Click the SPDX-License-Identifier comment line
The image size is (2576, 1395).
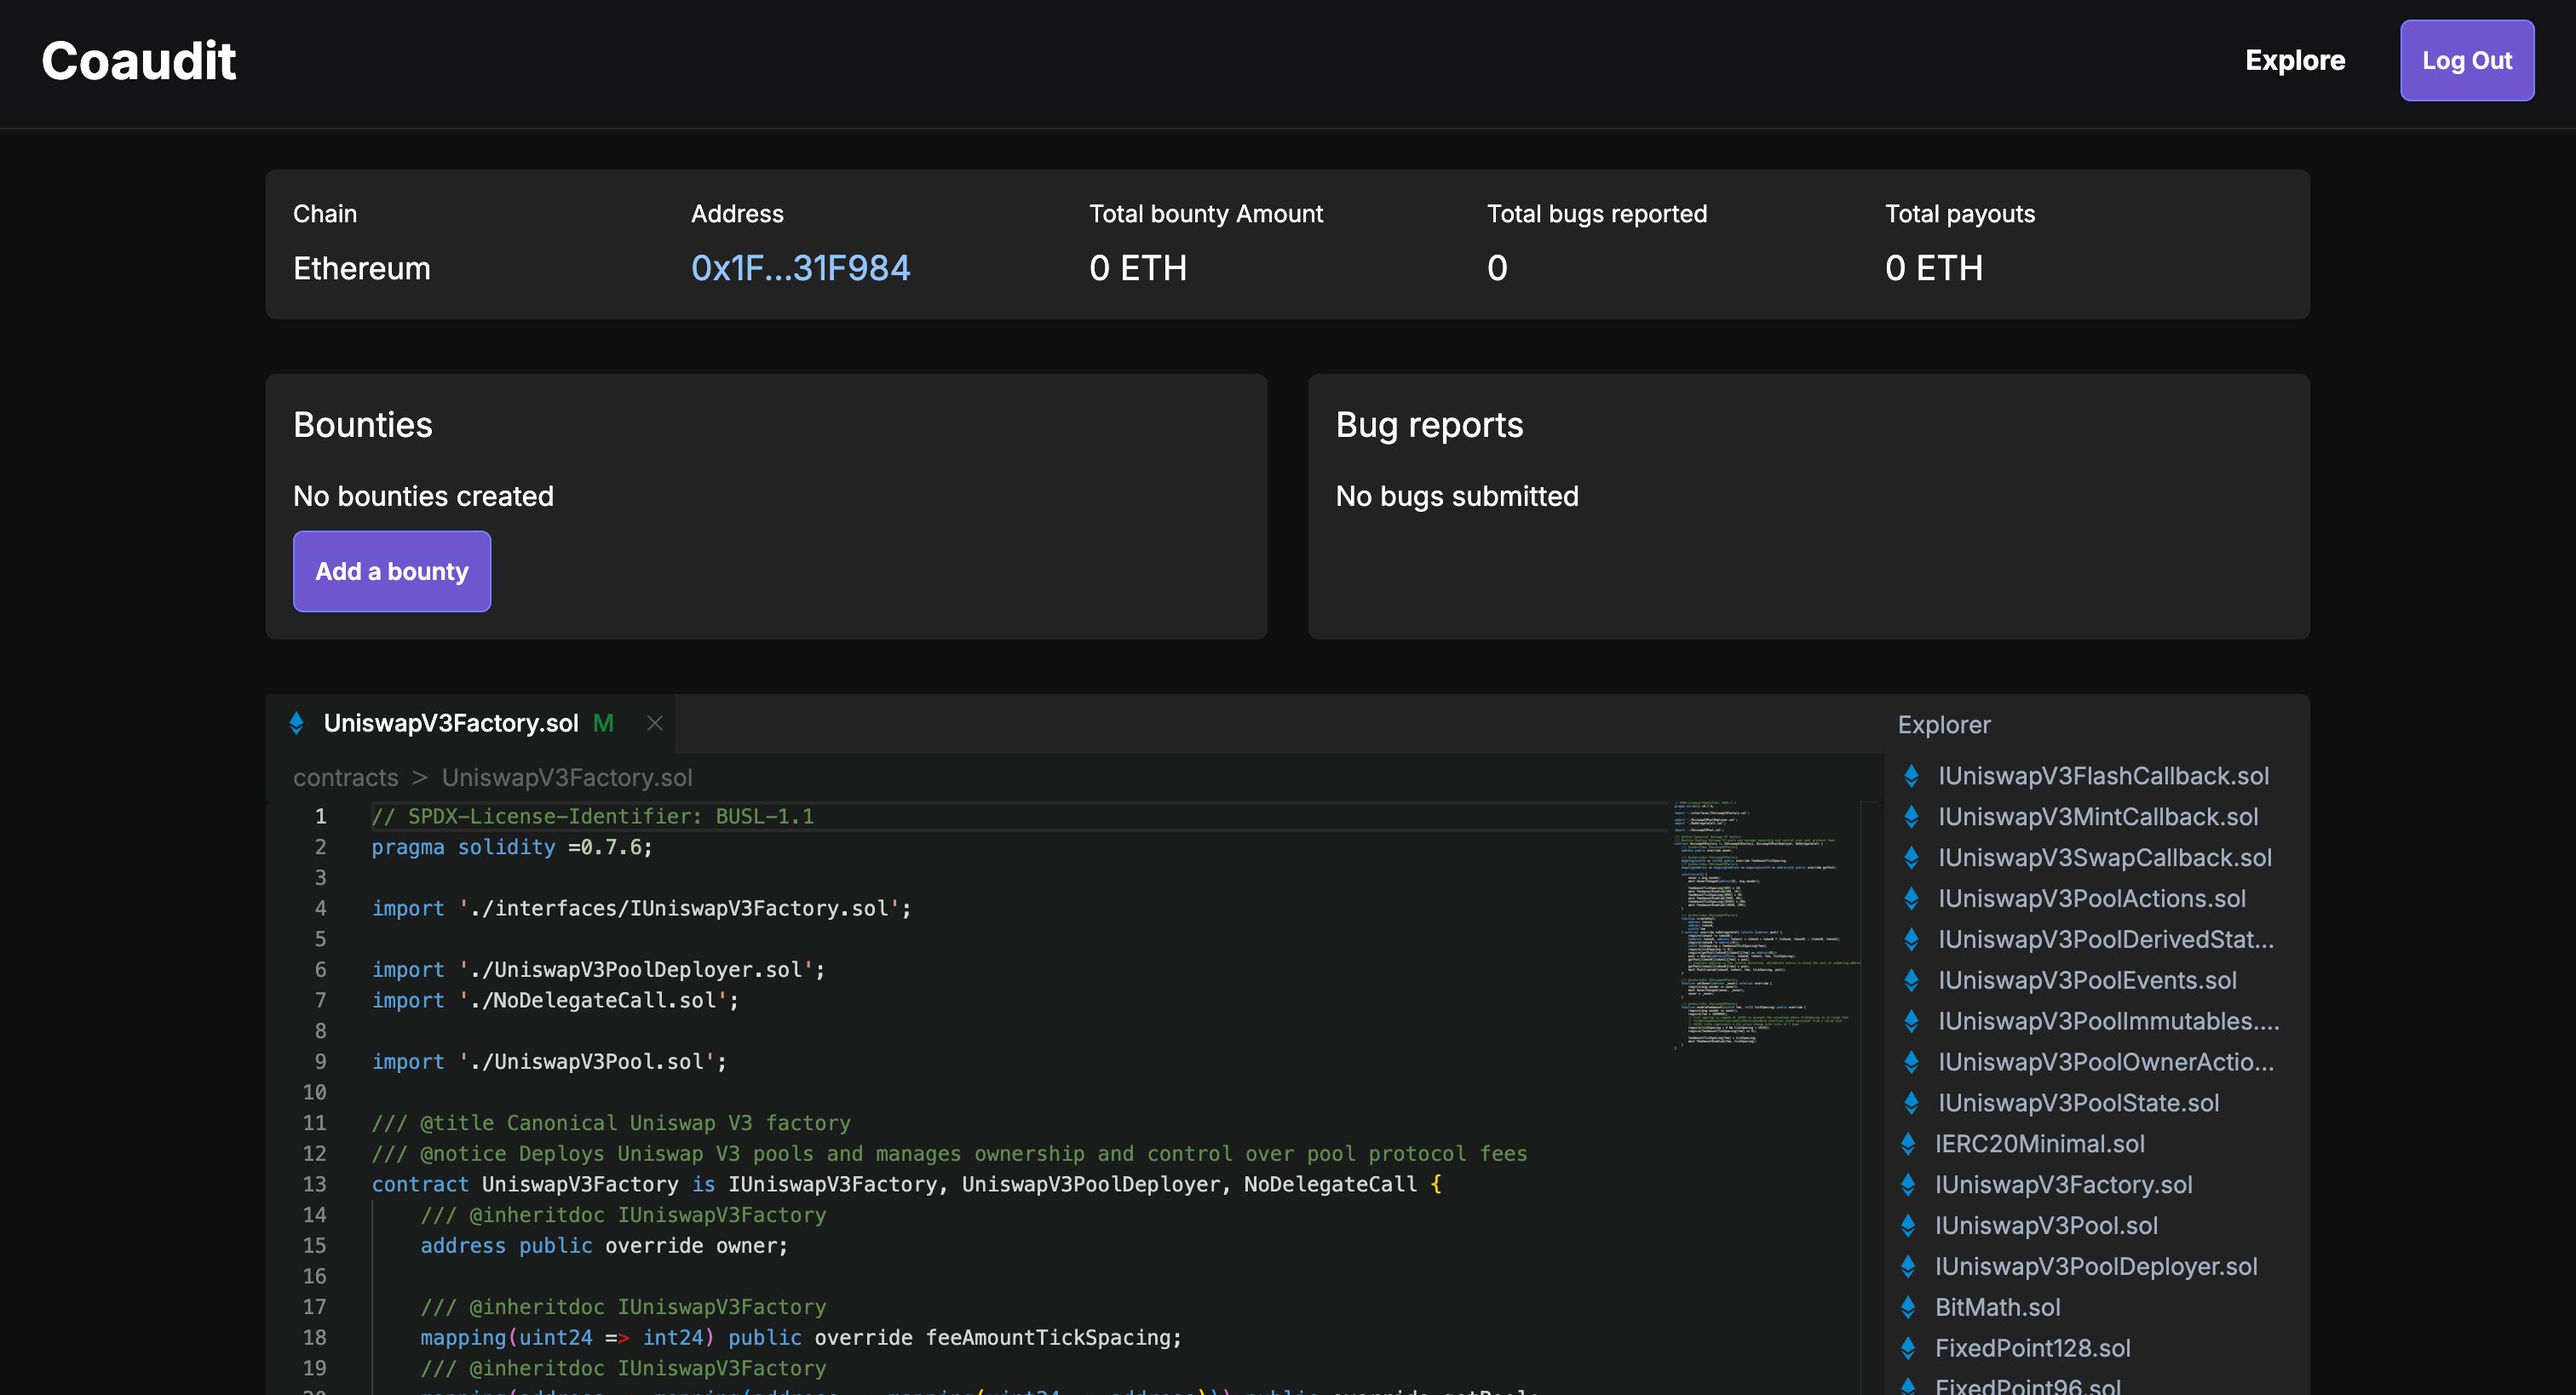pos(592,817)
